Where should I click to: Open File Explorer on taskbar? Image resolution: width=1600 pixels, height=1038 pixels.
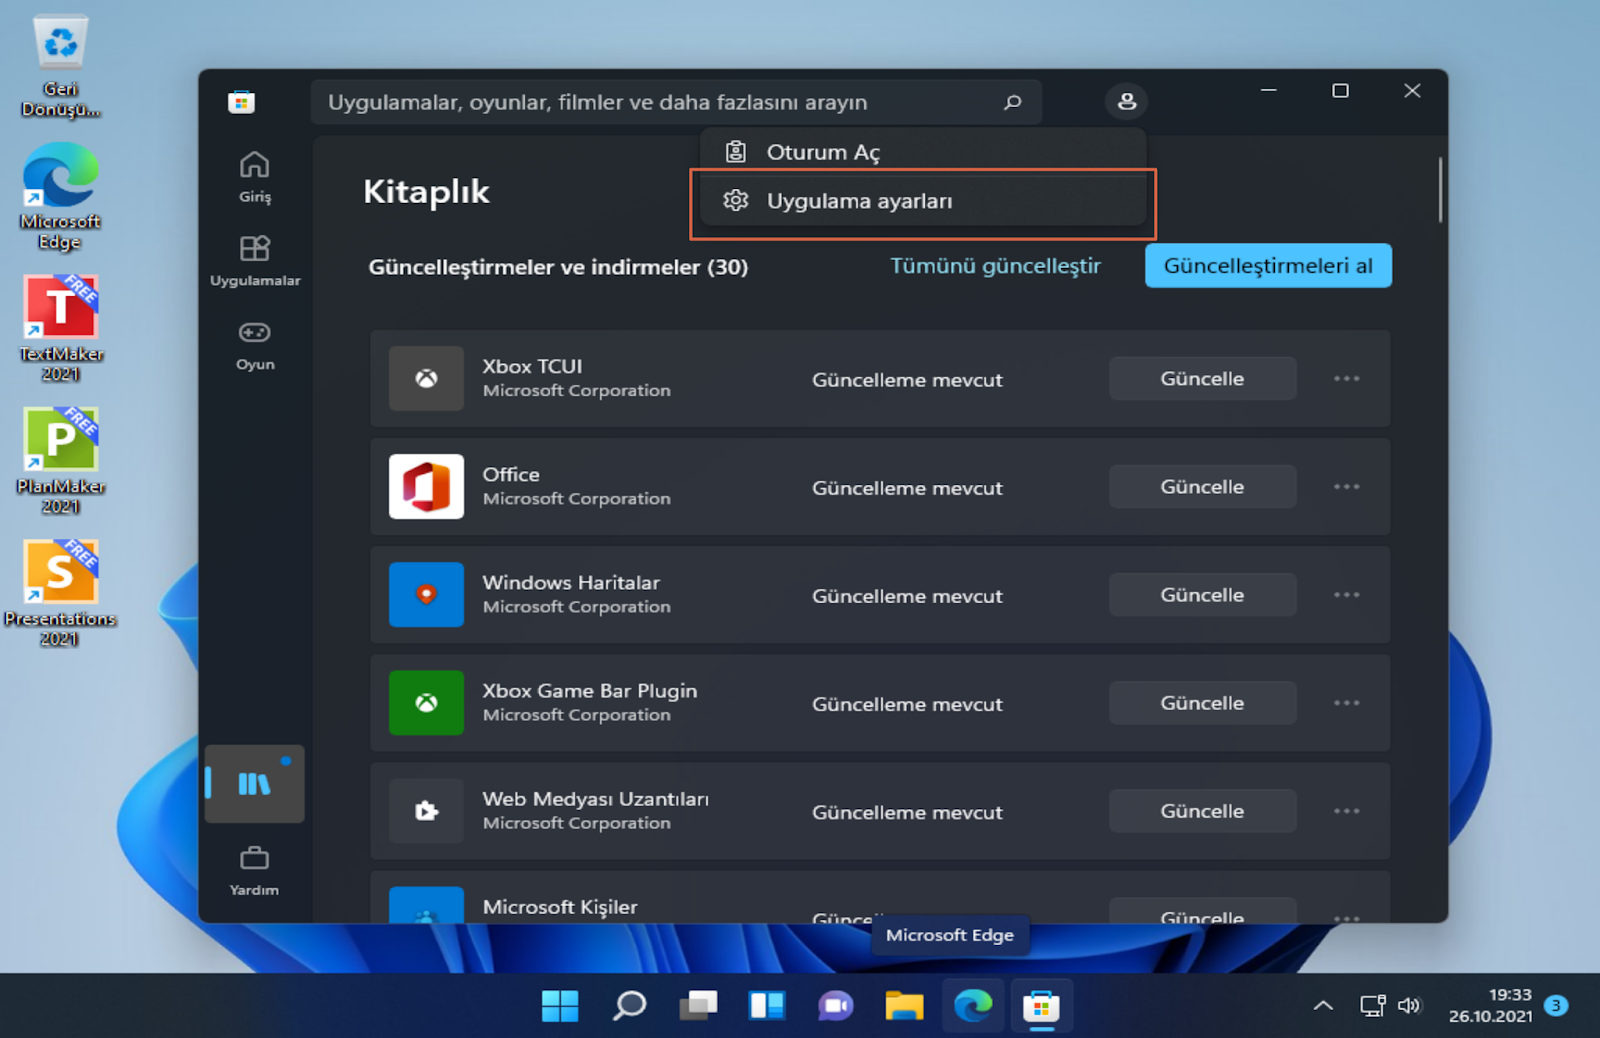[904, 1006]
